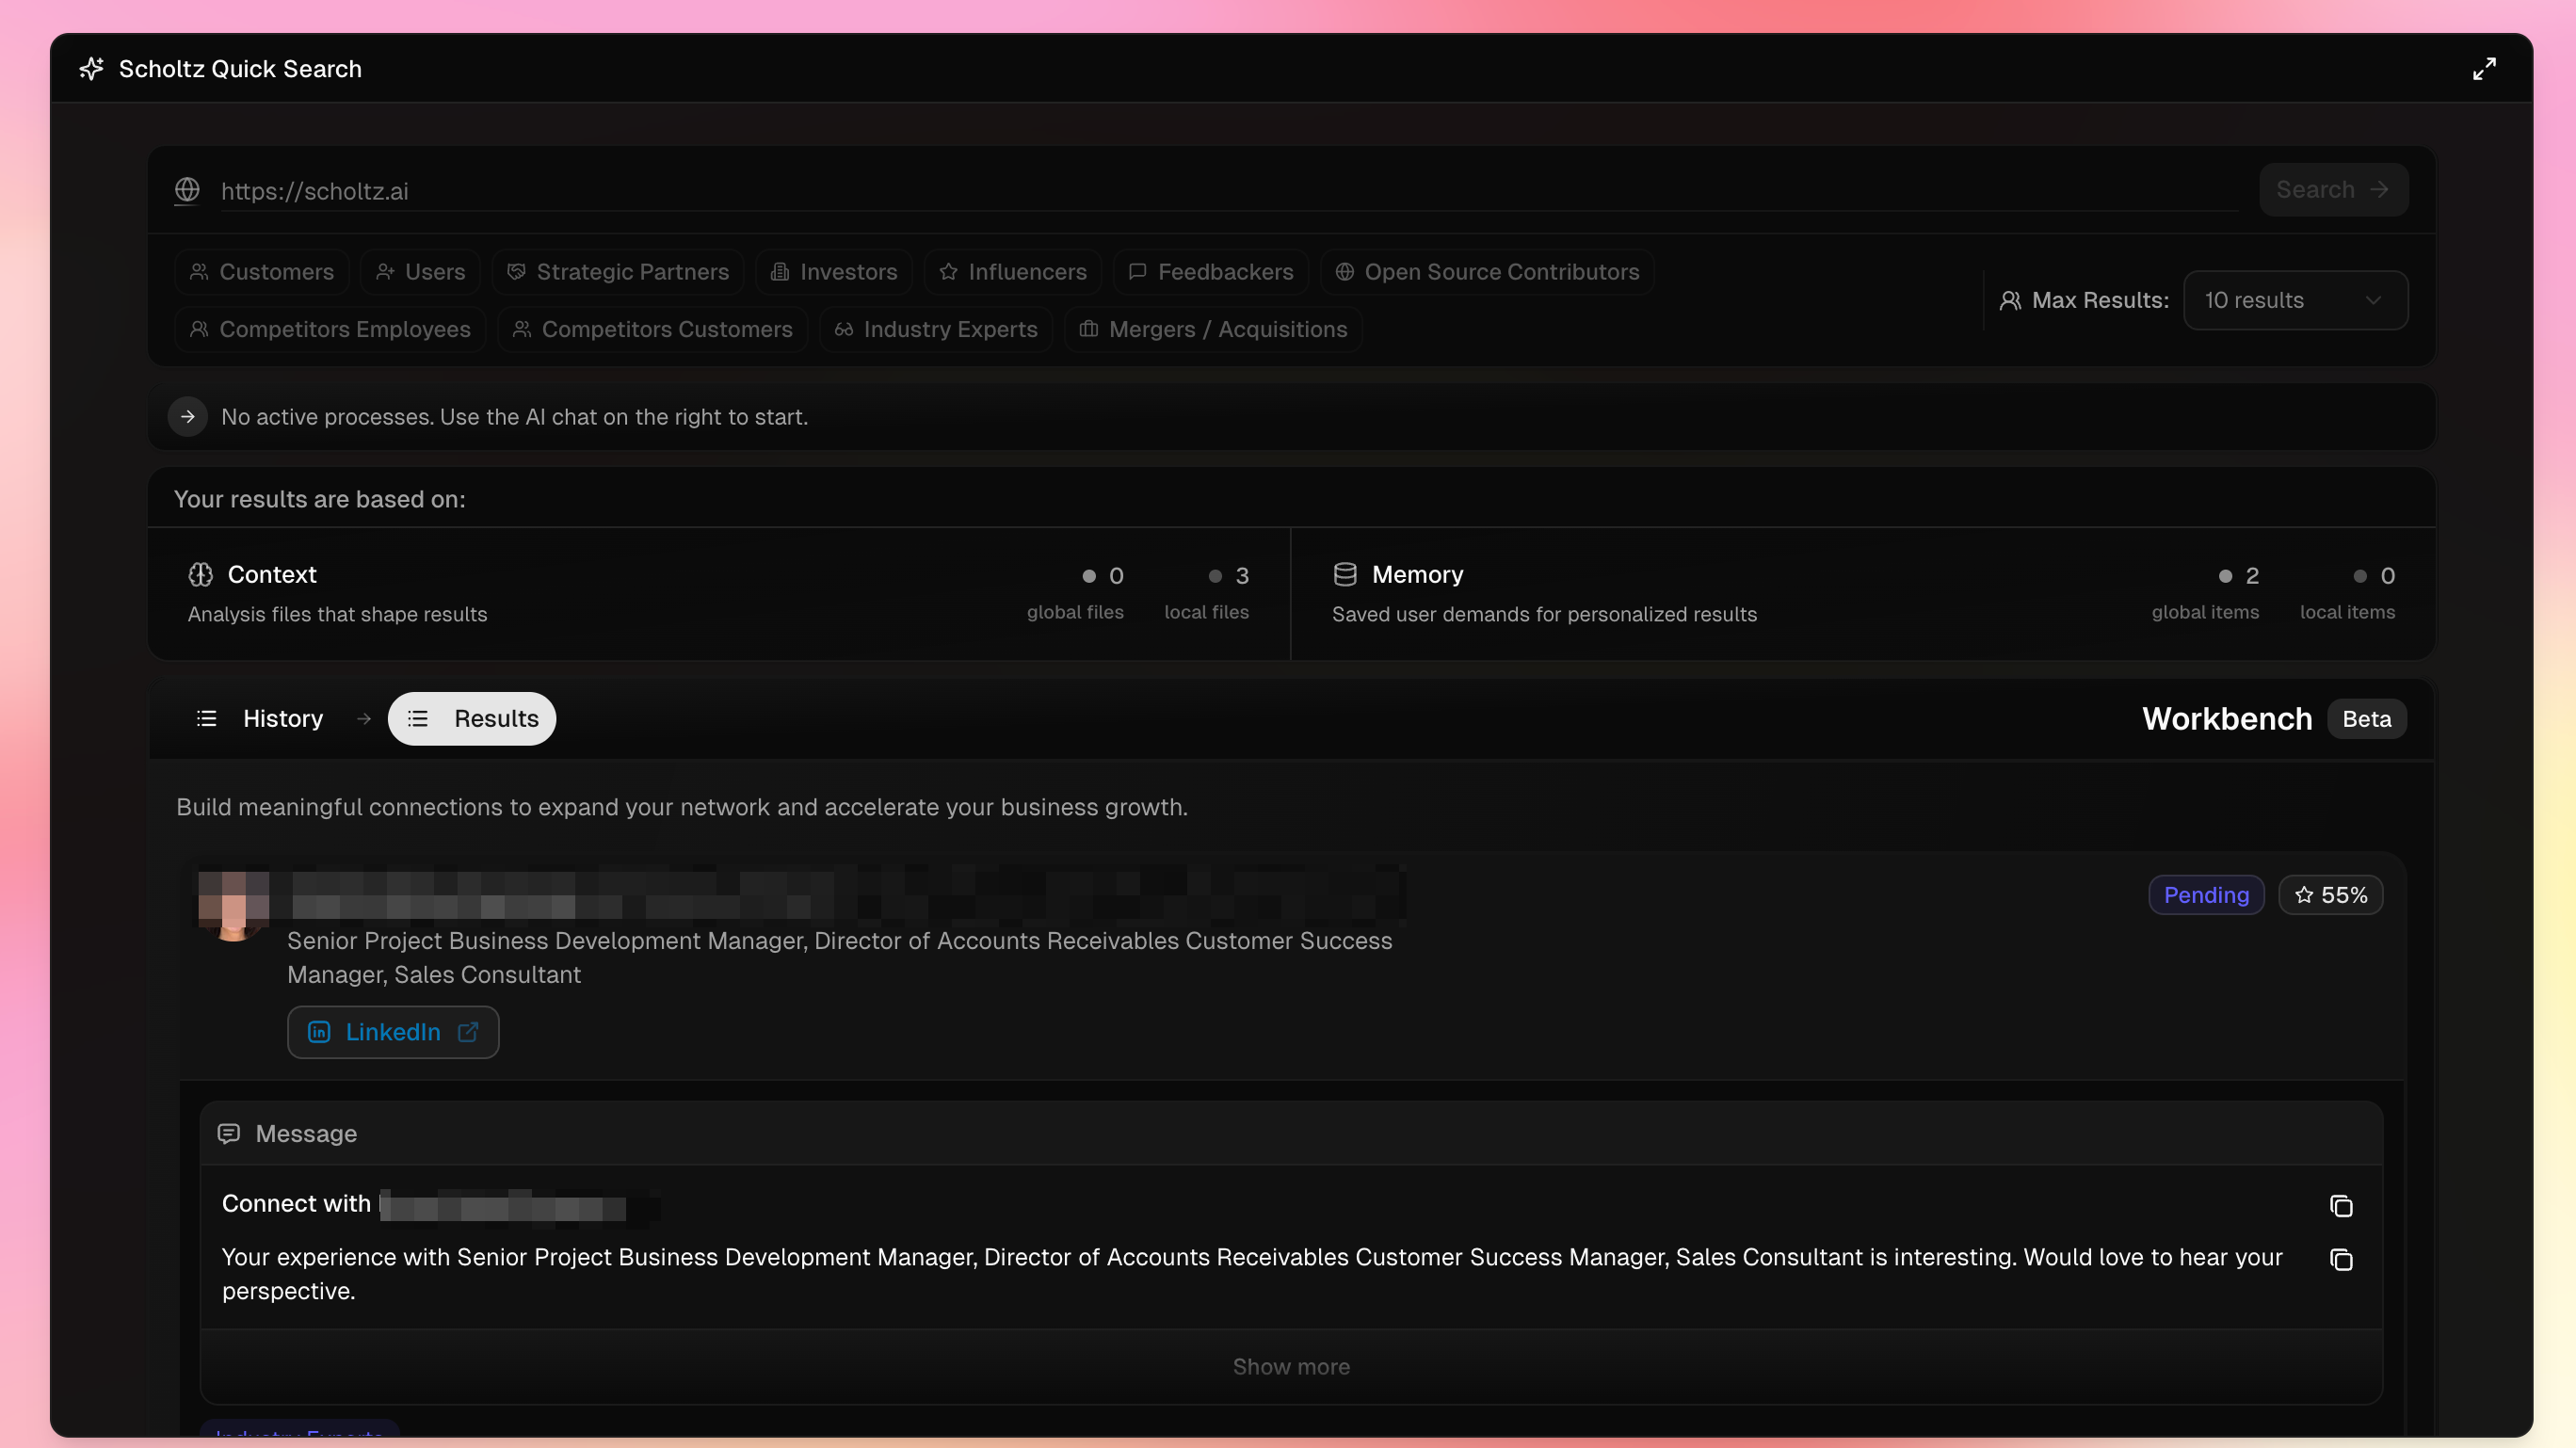Switch to the Results tab

pyautogui.click(x=472, y=719)
